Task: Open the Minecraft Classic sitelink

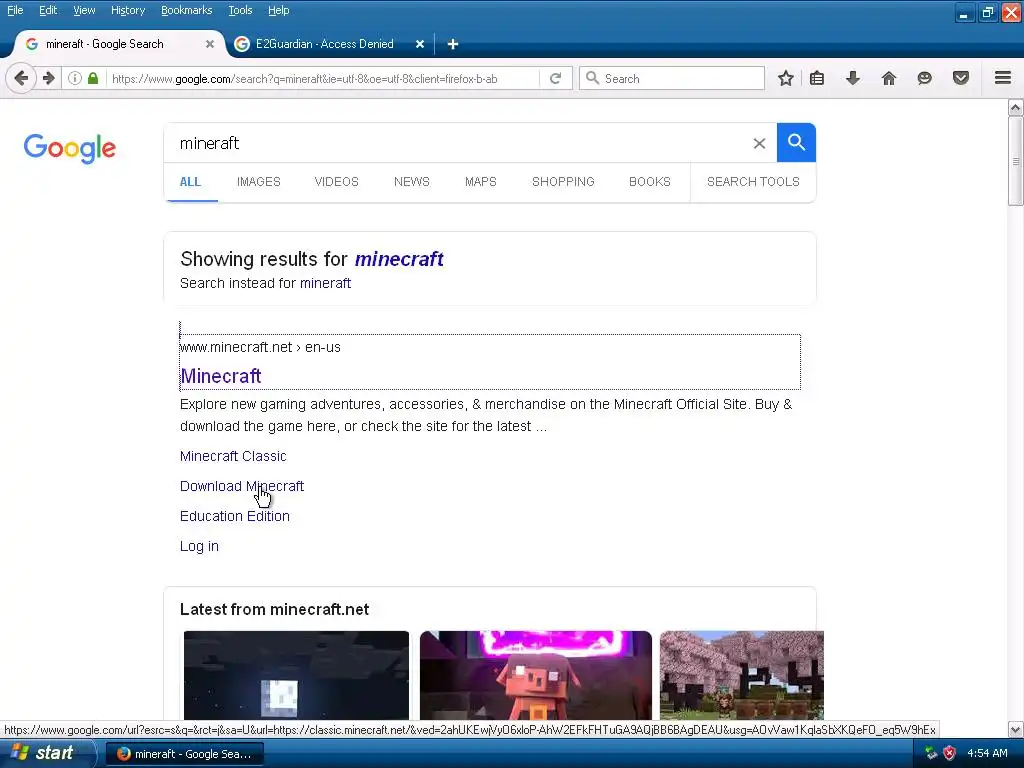Action: click(x=233, y=456)
